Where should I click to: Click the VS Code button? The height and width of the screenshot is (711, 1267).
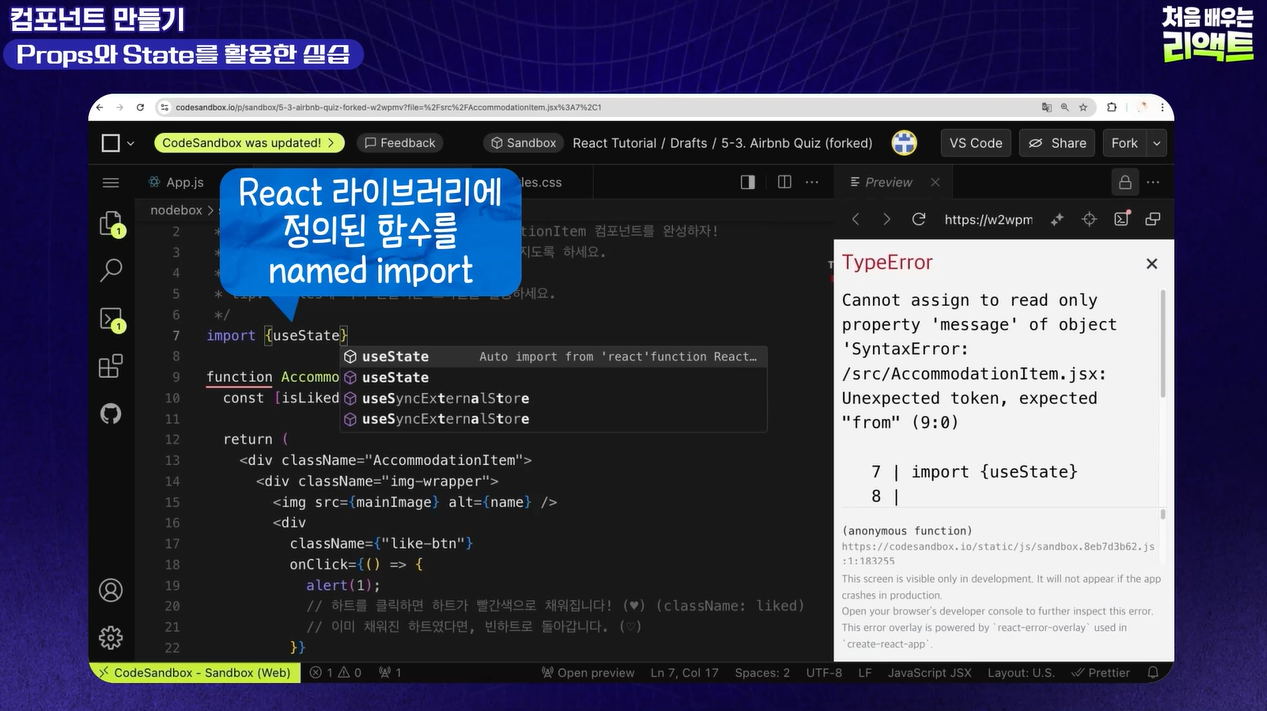(976, 143)
